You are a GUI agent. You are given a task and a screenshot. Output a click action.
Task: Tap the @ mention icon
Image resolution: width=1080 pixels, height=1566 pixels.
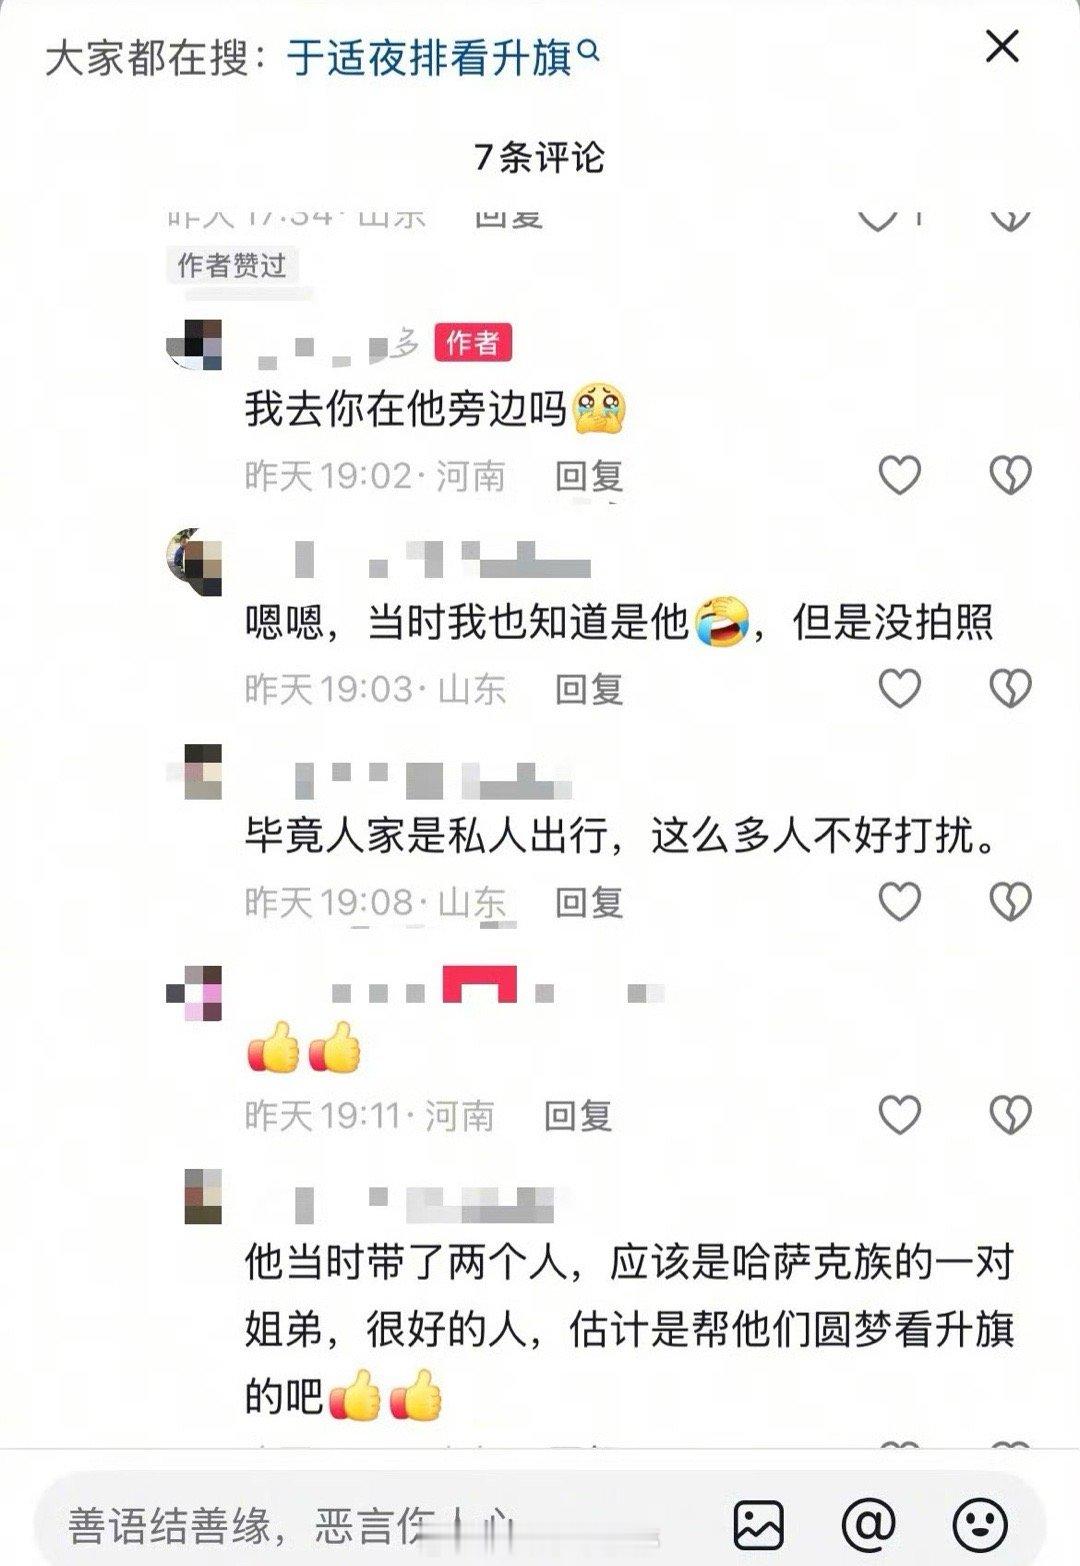(x=868, y=1525)
